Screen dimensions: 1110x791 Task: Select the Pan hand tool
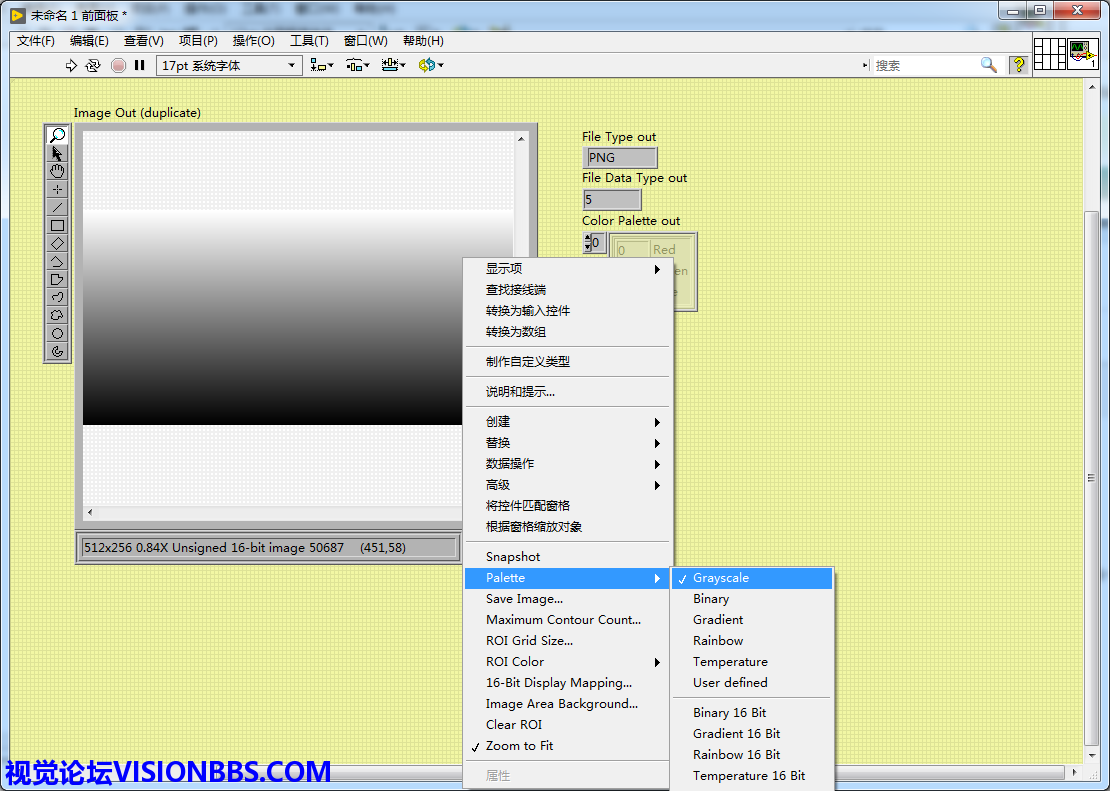point(57,171)
